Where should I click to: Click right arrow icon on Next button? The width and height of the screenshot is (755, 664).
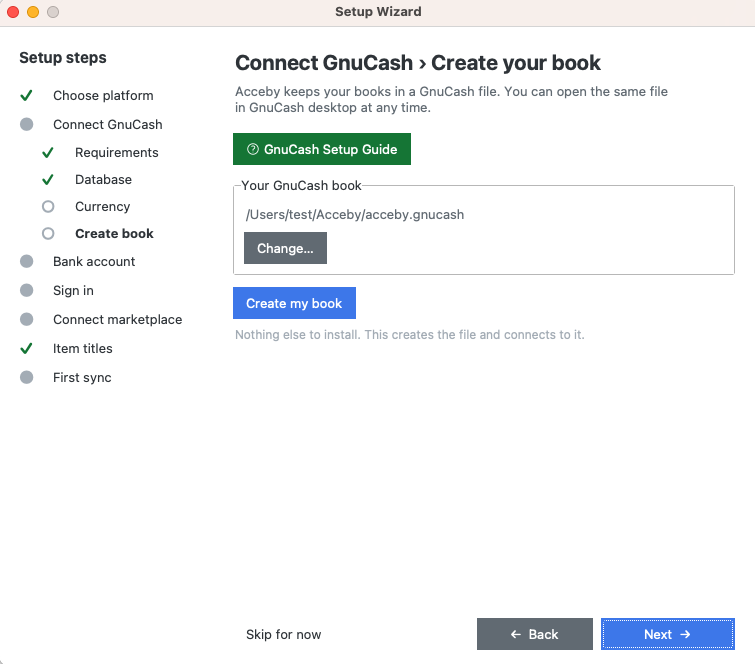tap(685, 634)
